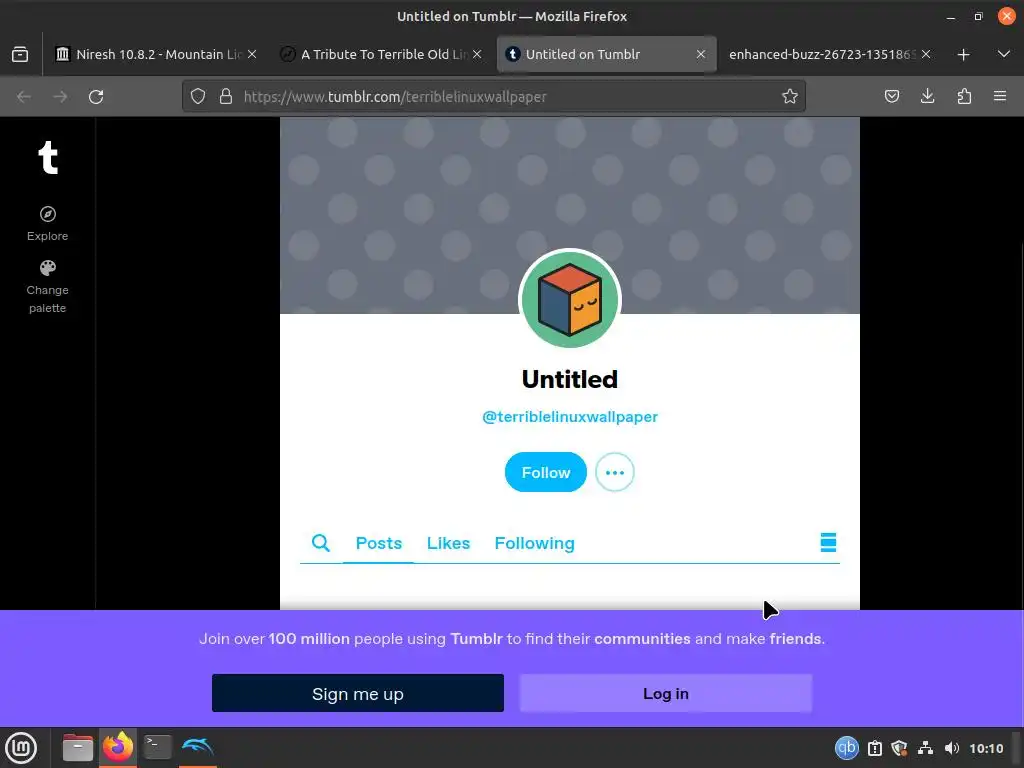Click the Sign me up button
This screenshot has width=1024, height=768.
358,693
